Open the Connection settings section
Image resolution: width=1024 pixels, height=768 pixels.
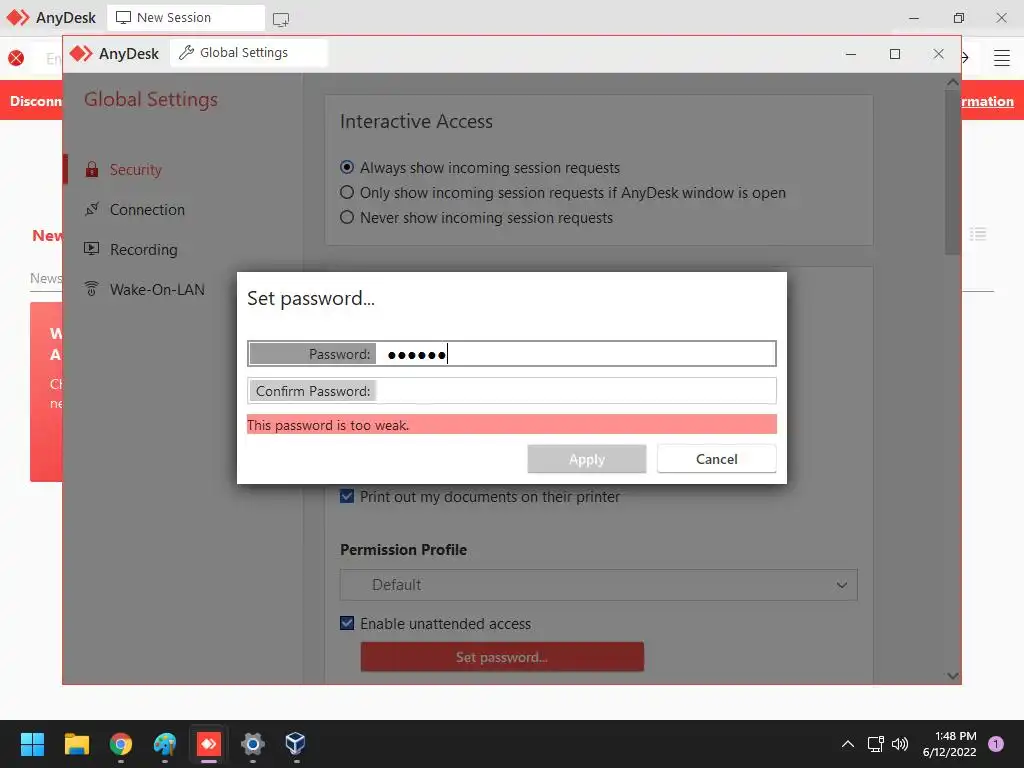(x=147, y=210)
